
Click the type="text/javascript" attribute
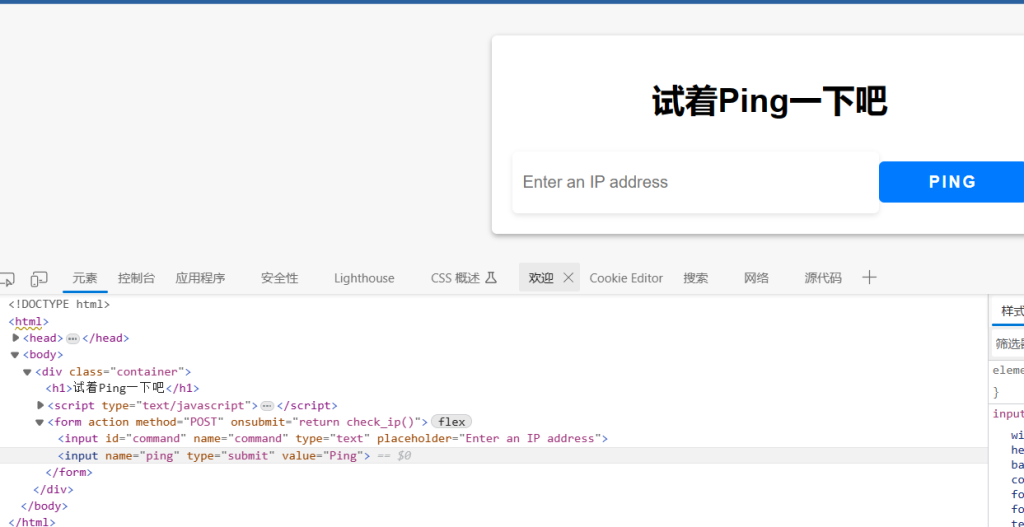pos(176,406)
